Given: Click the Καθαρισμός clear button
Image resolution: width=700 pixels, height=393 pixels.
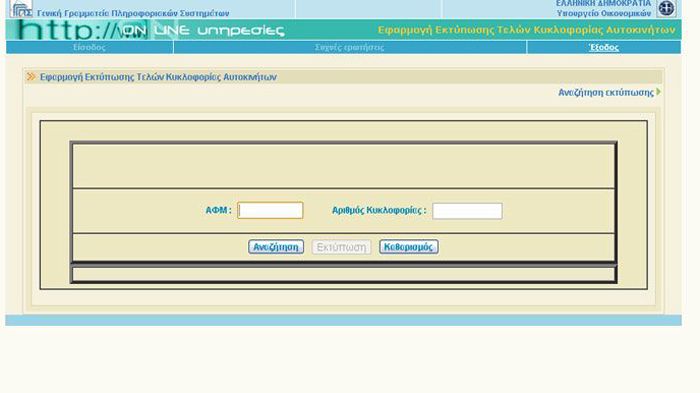Looking at the screenshot, I should pos(408,247).
